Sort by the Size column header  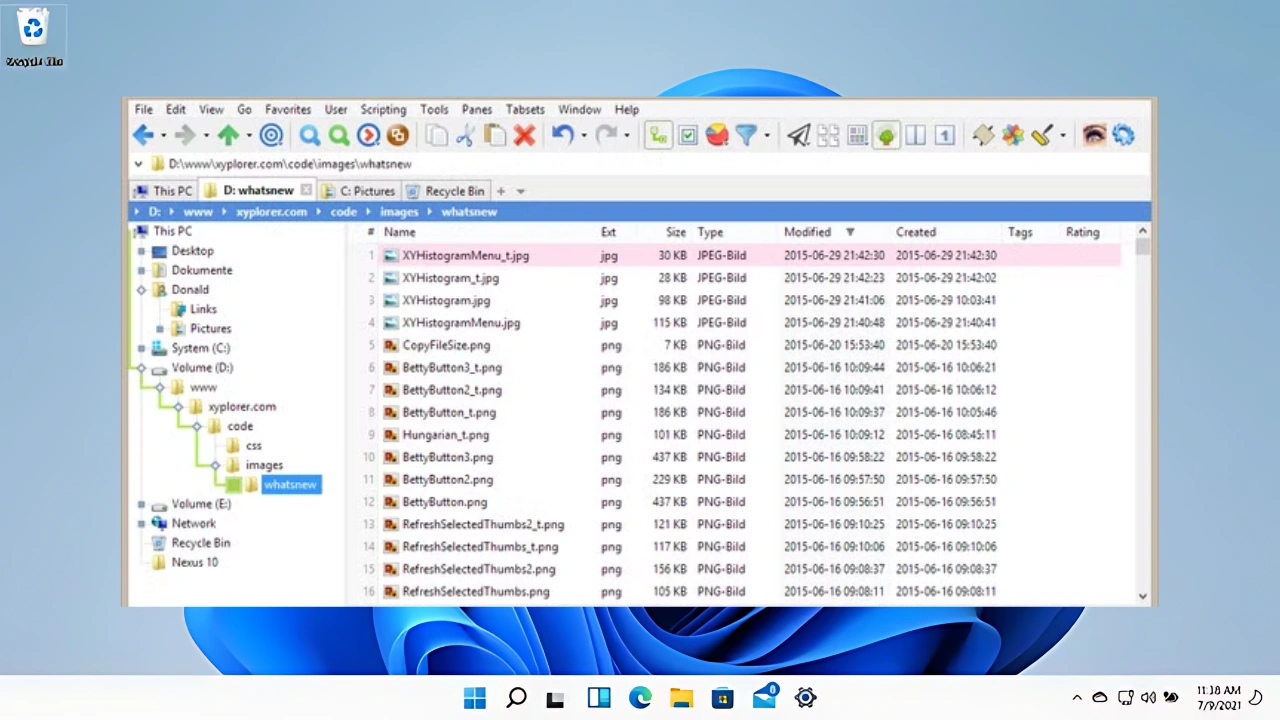click(676, 232)
